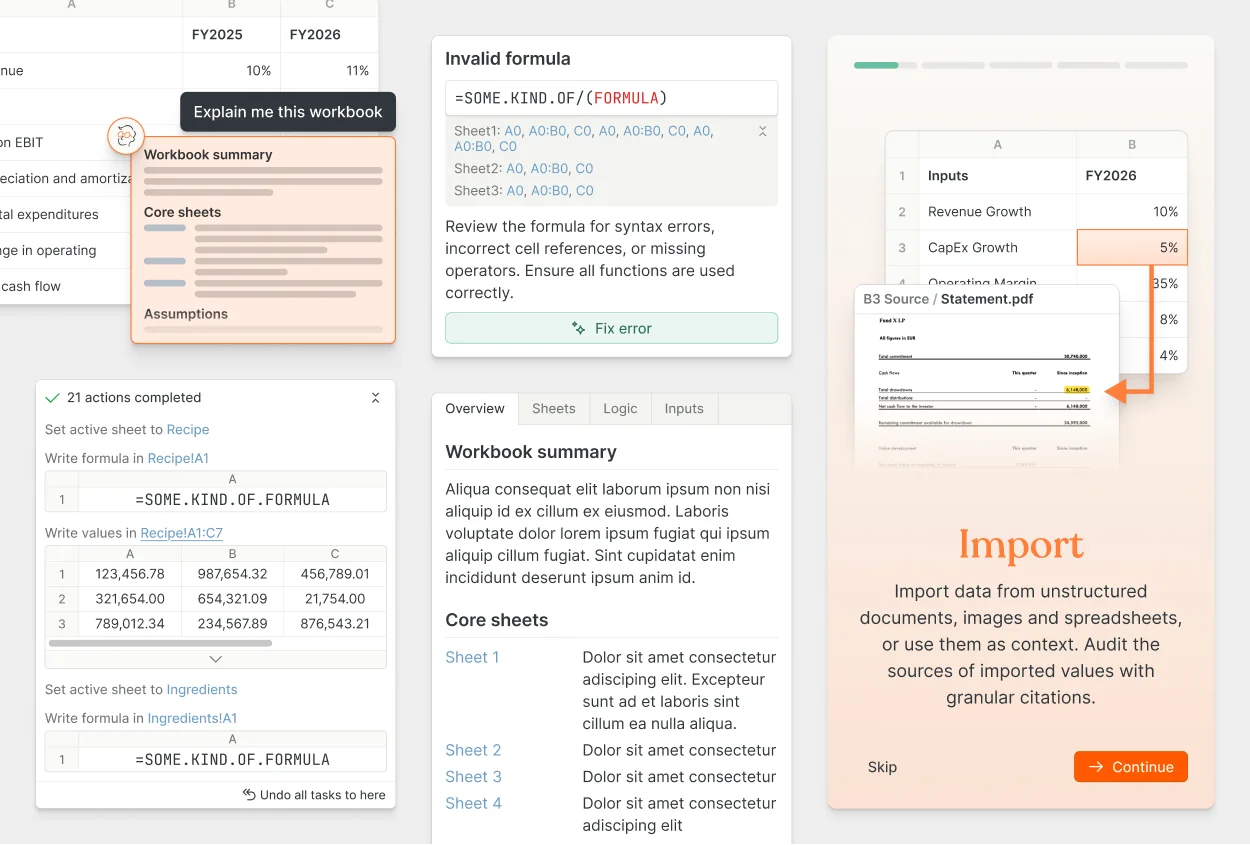Screen dimensions: 1250x845
Task: Open the Recipe sheet link
Action: coord(188,430)
